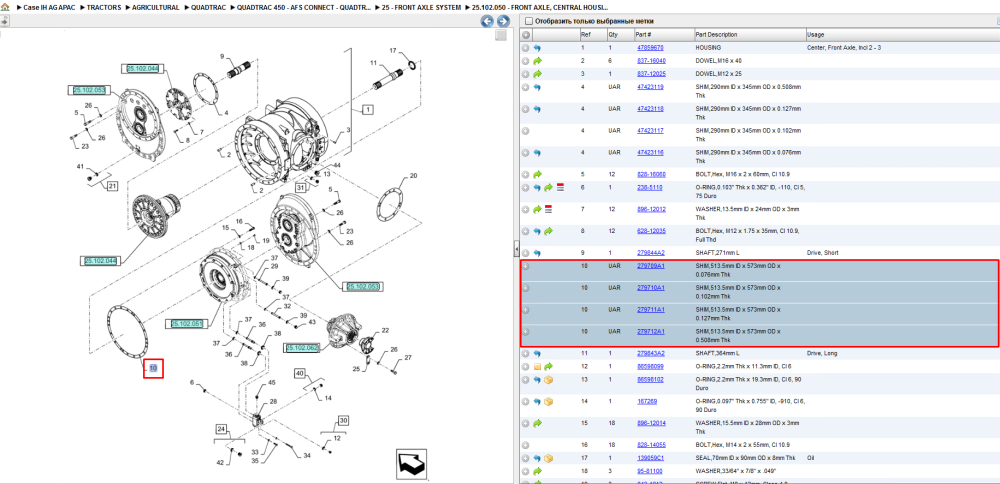1000x484 pixels.
Task: Click blue supersession arrow for HOUSING row
Action: point(537,48)
